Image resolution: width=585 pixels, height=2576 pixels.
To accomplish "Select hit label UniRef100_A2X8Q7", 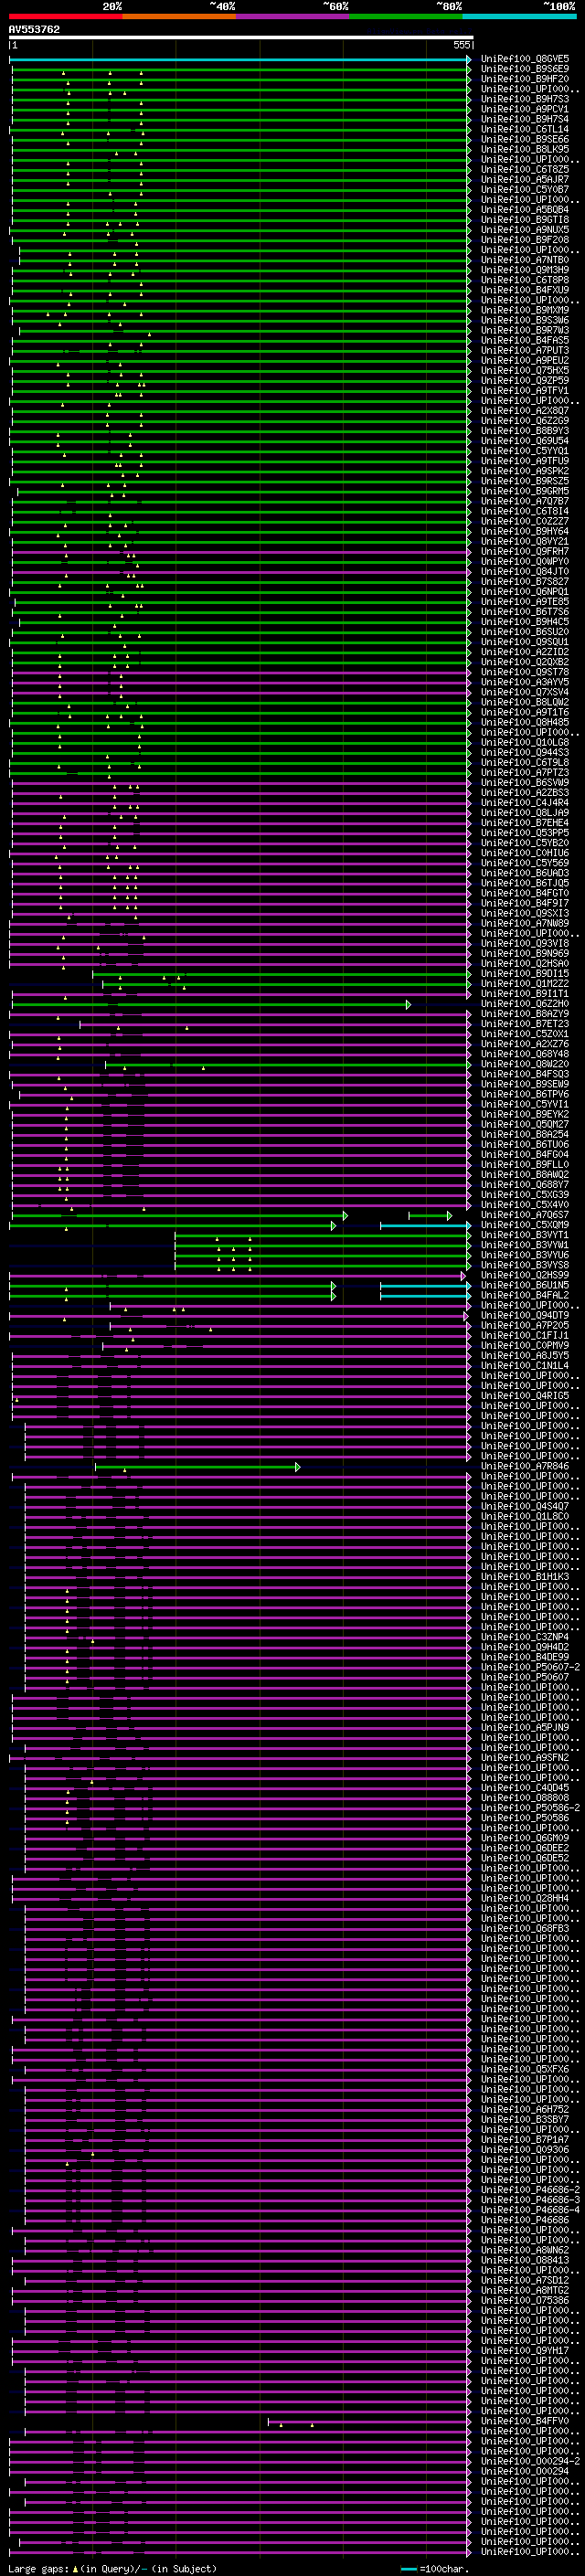I will [x=525, y=411].
